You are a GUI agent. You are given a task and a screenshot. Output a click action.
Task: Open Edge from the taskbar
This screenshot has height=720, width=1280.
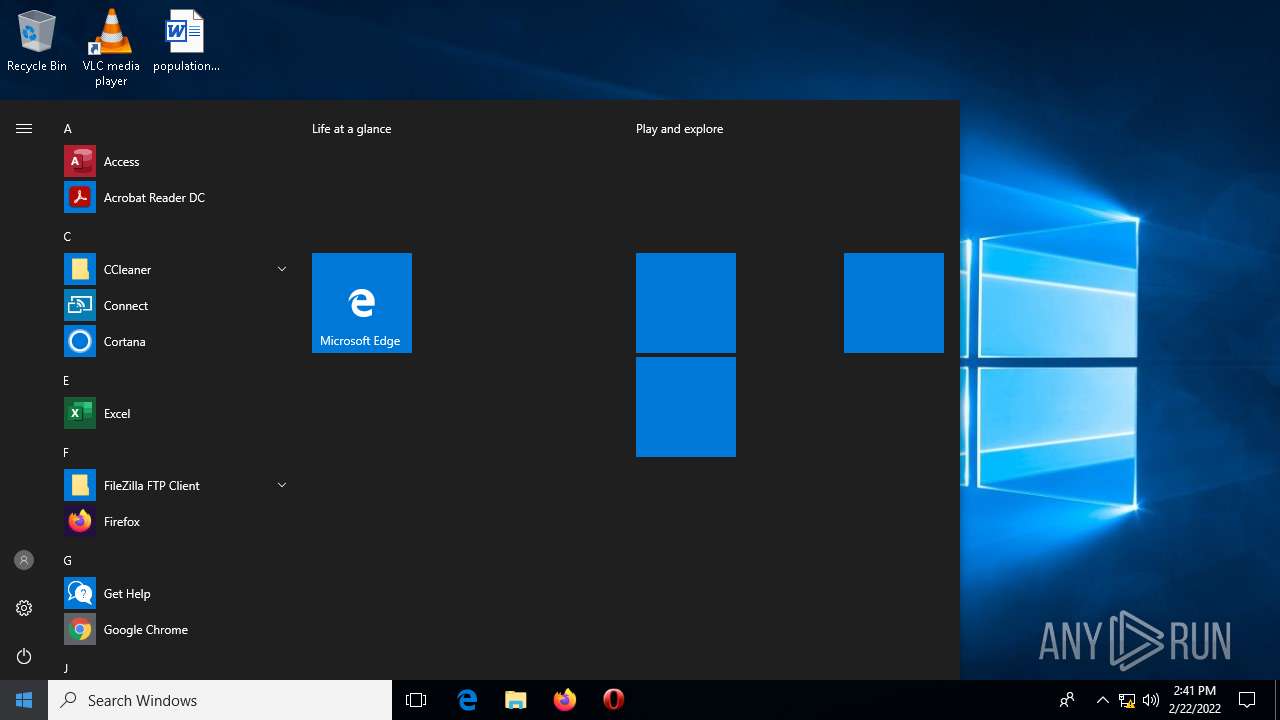pos(467,700)
